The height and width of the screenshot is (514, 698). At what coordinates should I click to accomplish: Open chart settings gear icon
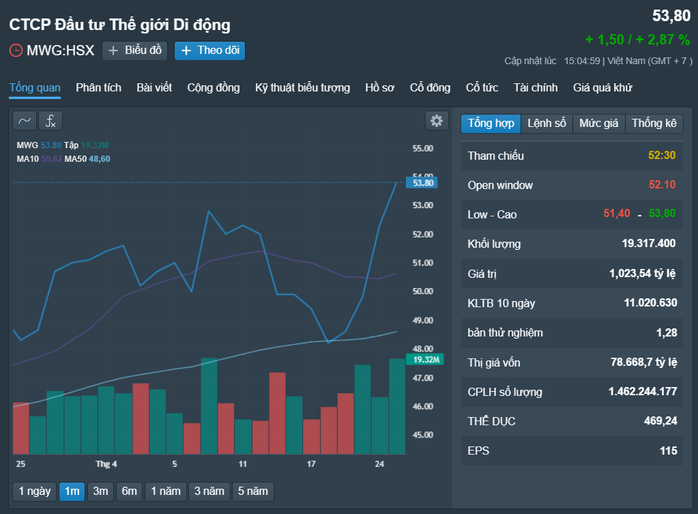tap(437, 121)
